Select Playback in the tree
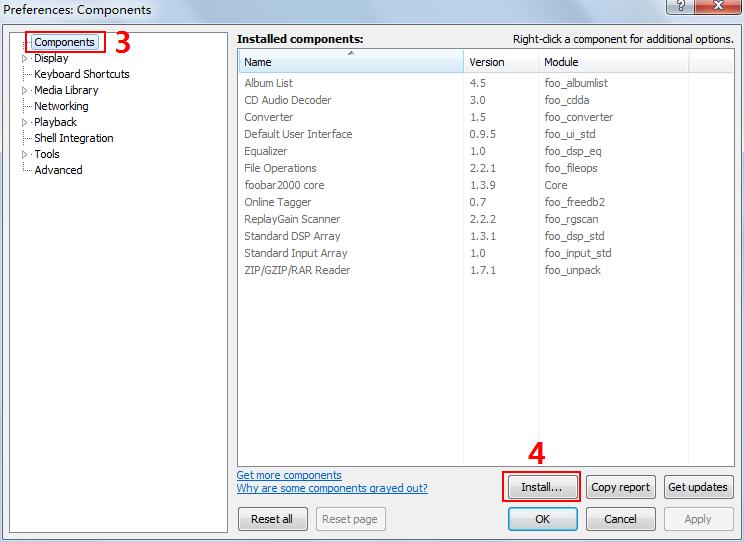Viewport: 744px width, 542px height. (x=55, y=122)
